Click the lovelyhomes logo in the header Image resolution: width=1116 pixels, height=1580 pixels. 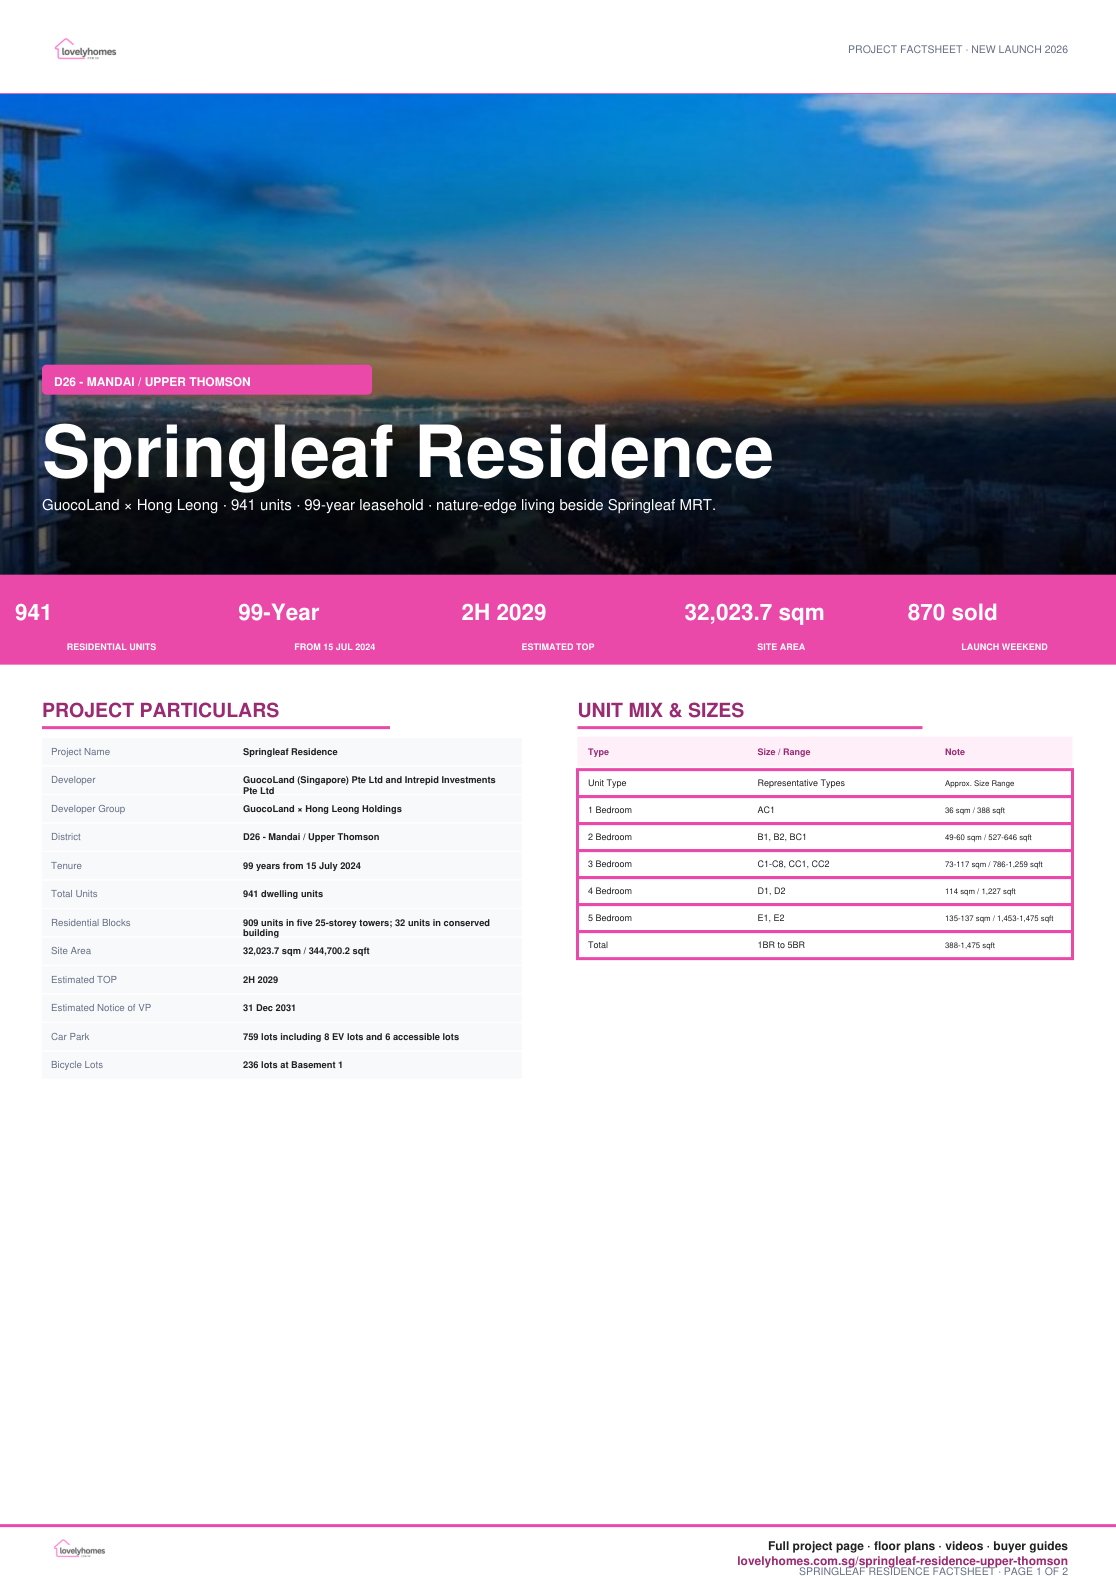86,50
